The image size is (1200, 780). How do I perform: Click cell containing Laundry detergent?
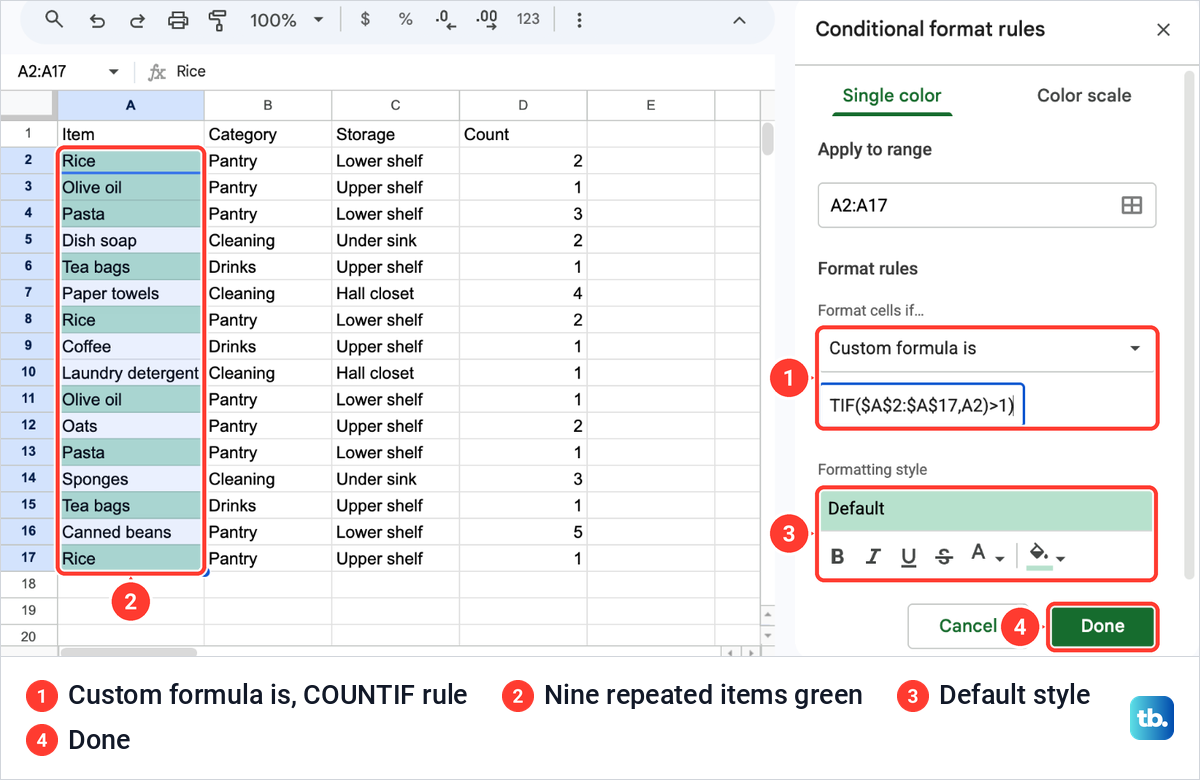(131, 373)
